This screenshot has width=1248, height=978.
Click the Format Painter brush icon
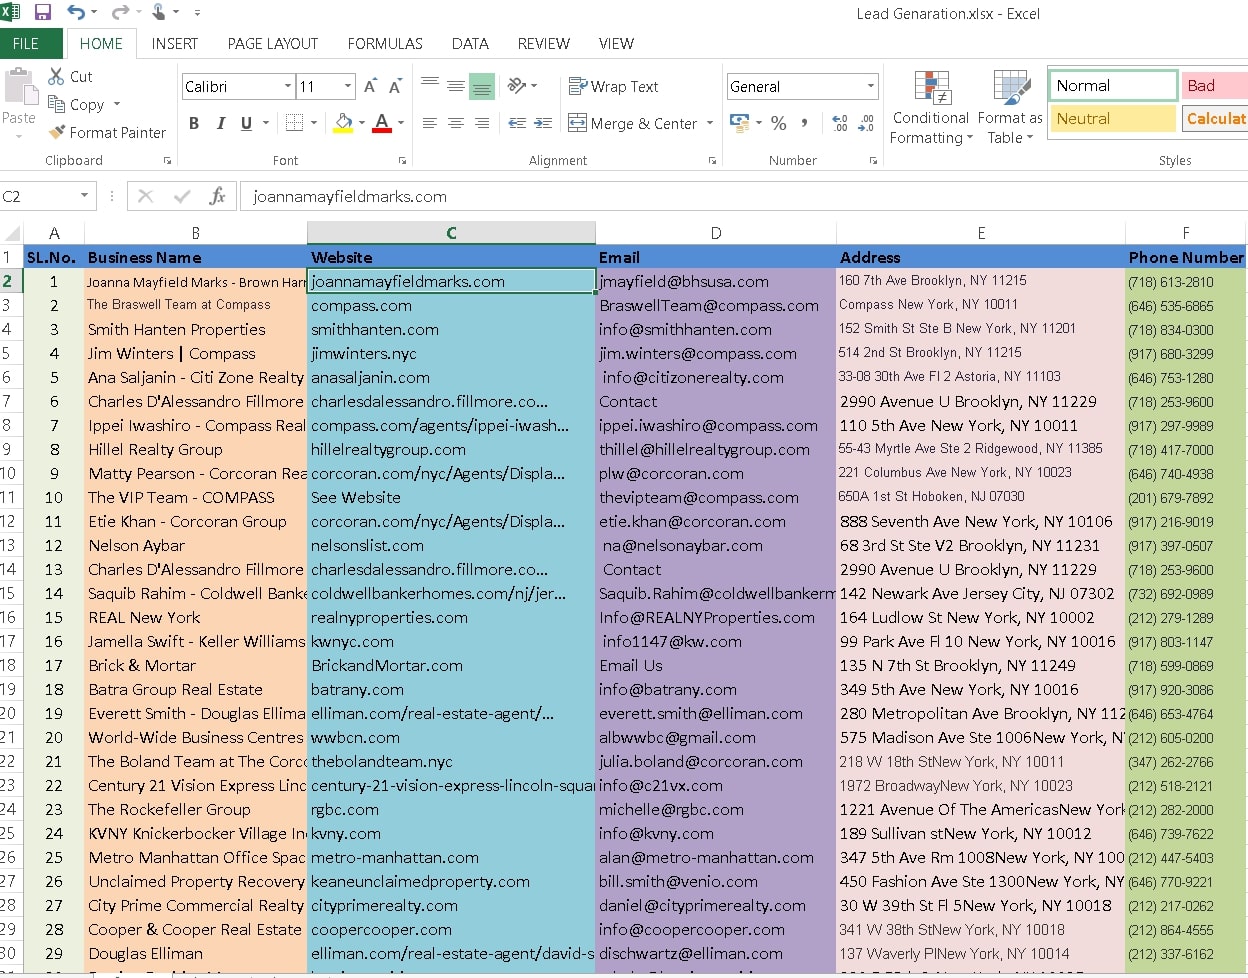57,132
